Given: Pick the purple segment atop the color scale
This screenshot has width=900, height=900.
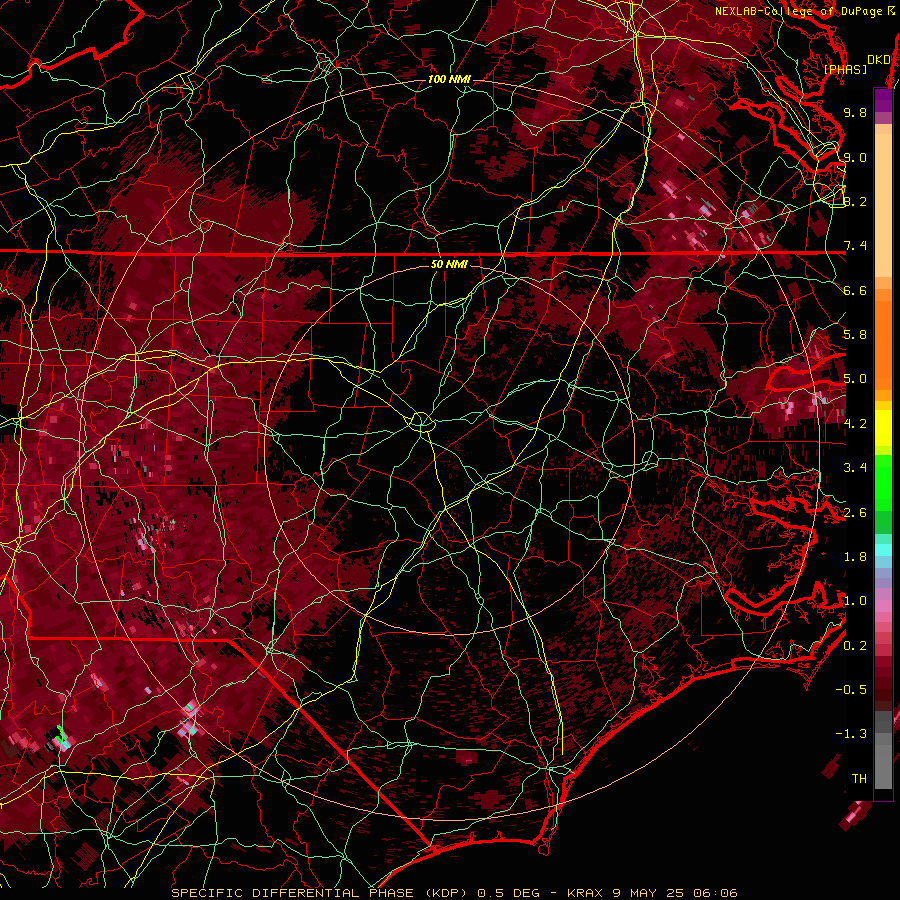Looking at the screenshot, I should coord(883,101).
